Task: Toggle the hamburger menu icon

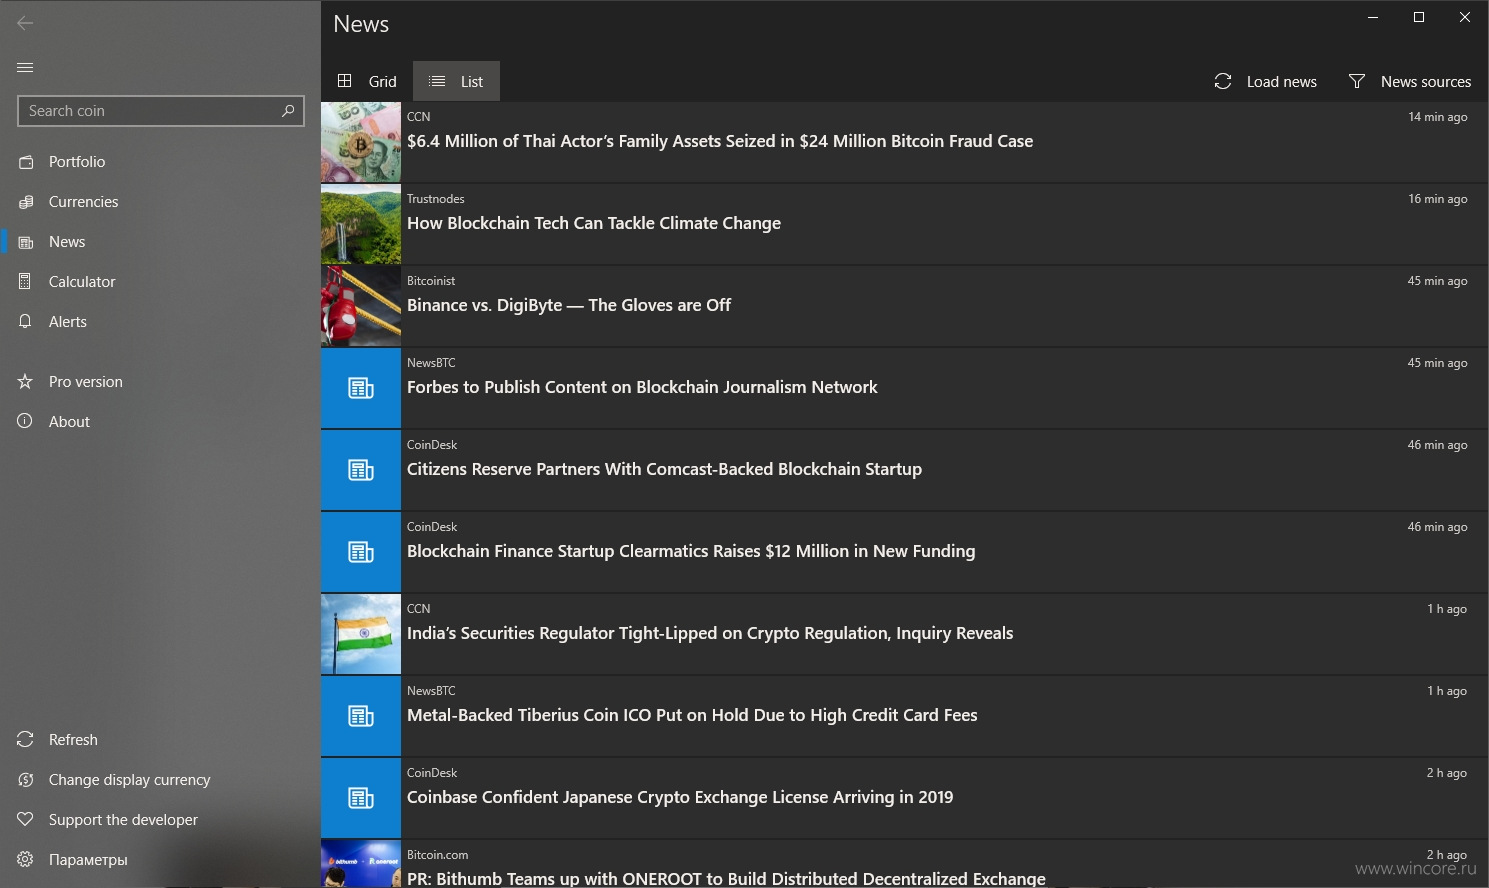Action: [x=25, y=67]
